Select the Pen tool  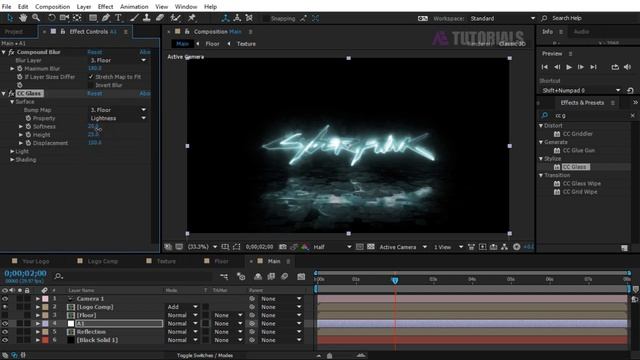click(106, 18)
